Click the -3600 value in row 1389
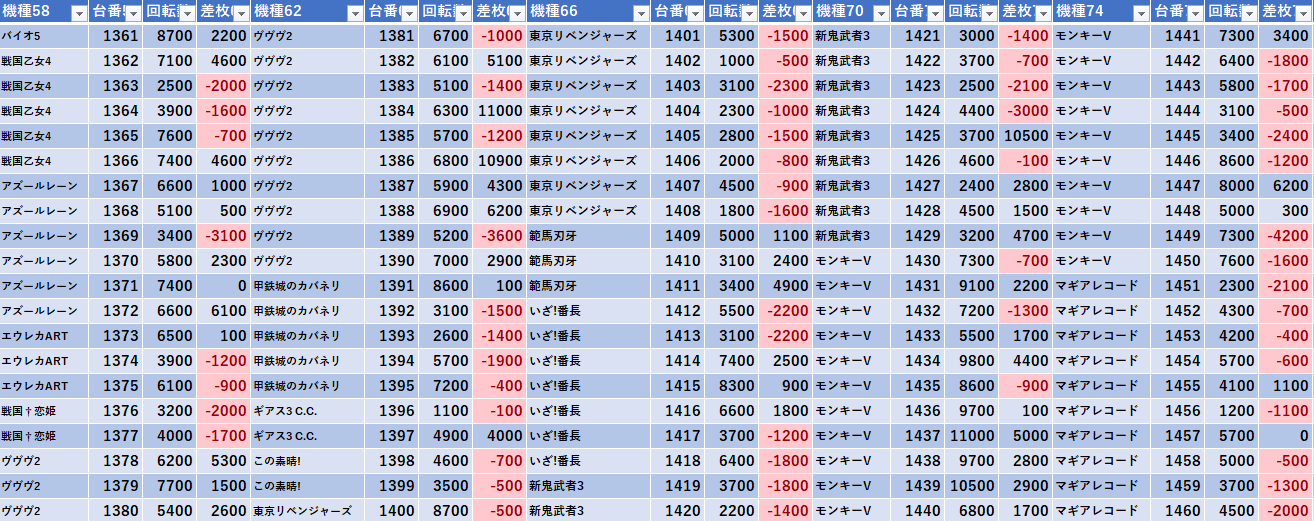The width and height of the screenshot is (1314, 521). [500, 236]
